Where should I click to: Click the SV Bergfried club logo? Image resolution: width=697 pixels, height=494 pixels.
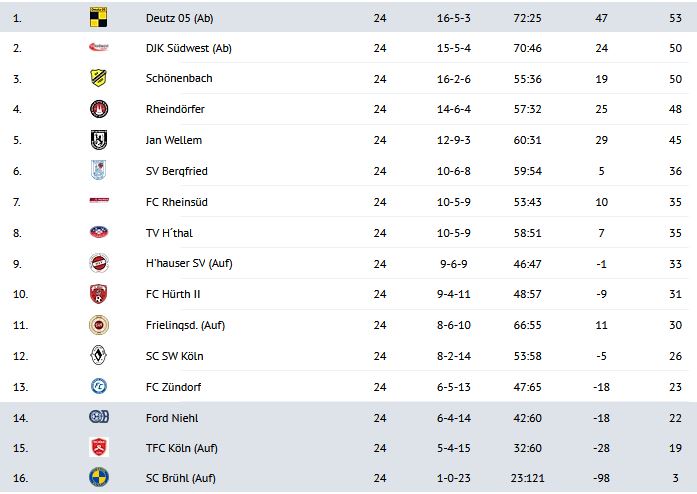click(x=99, y=171)
